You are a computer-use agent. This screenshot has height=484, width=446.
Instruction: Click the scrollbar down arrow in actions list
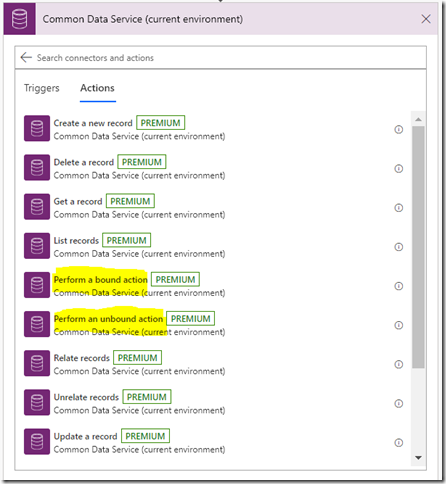pyautogui.click(x=418, y=458)
